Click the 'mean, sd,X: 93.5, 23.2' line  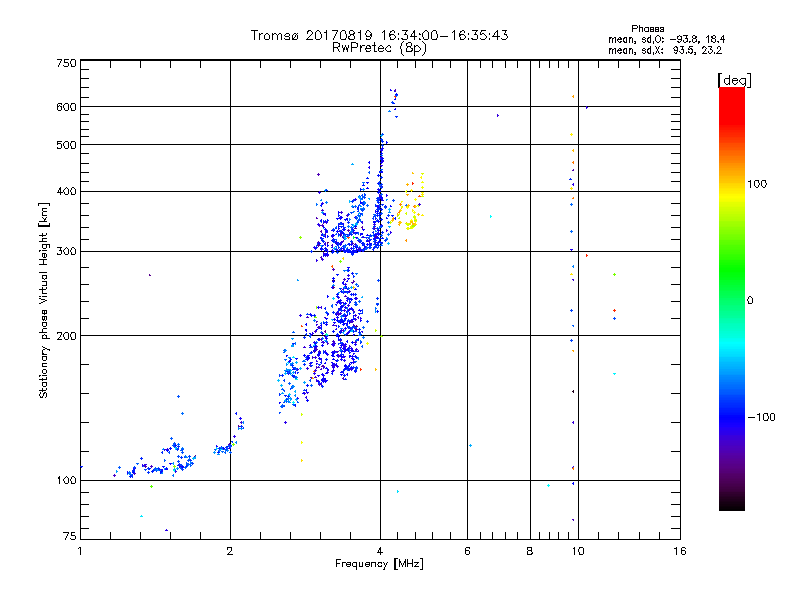coord(665,50)
